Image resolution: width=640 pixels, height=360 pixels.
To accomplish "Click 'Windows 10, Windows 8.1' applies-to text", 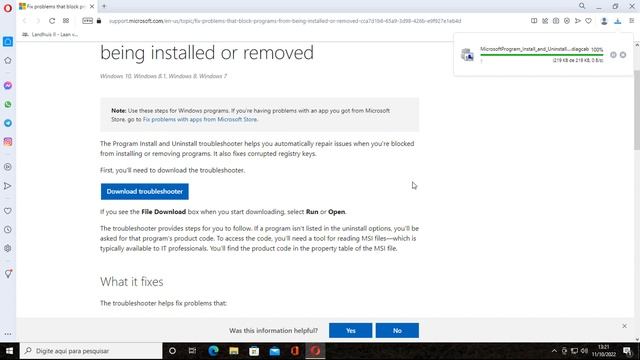I will (x=163, y=76).
